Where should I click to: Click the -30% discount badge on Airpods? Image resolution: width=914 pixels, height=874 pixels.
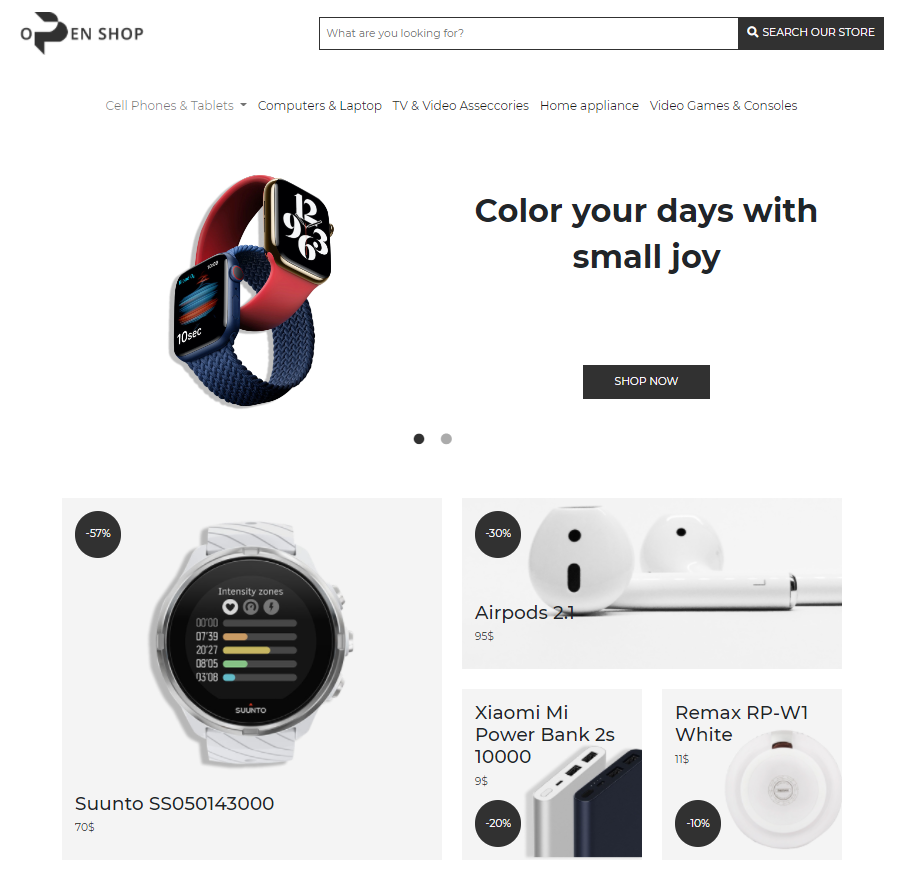coord(498,534)
